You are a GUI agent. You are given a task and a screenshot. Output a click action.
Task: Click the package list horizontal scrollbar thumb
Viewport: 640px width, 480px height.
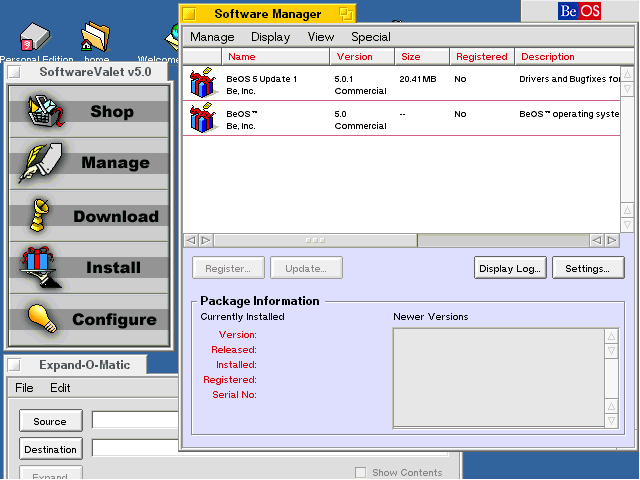click(315, 240)
